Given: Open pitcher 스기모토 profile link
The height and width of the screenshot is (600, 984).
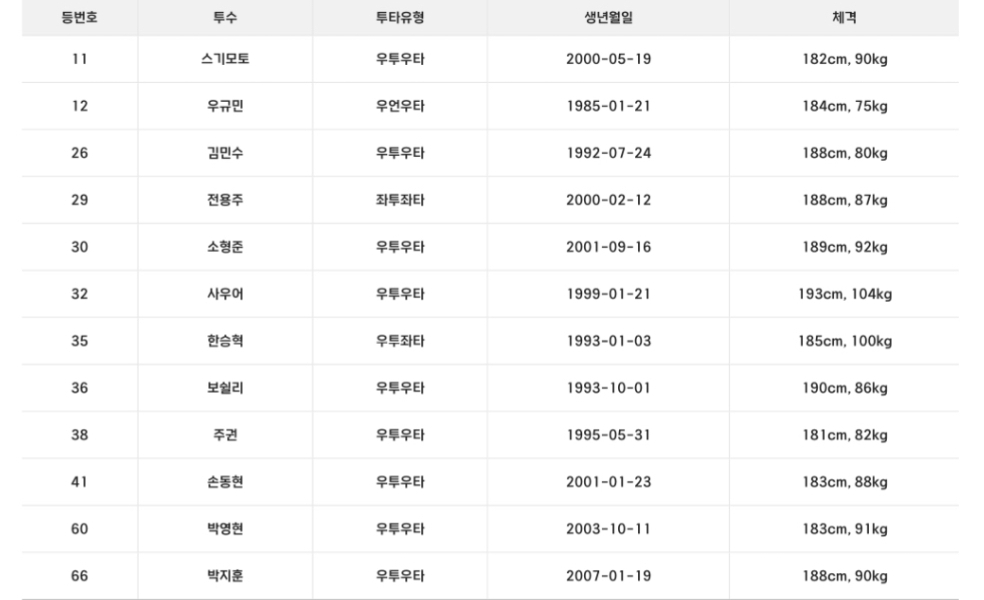Looking at the screenshot, I should point(225,59).
